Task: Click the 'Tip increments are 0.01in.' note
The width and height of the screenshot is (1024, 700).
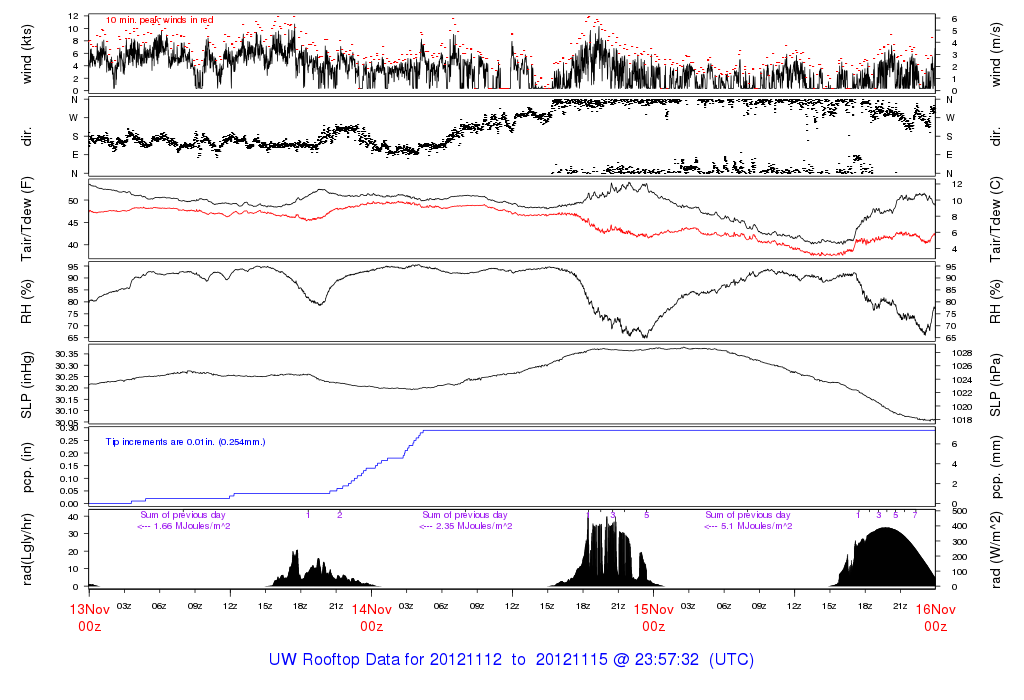Action: click(185, 441)
